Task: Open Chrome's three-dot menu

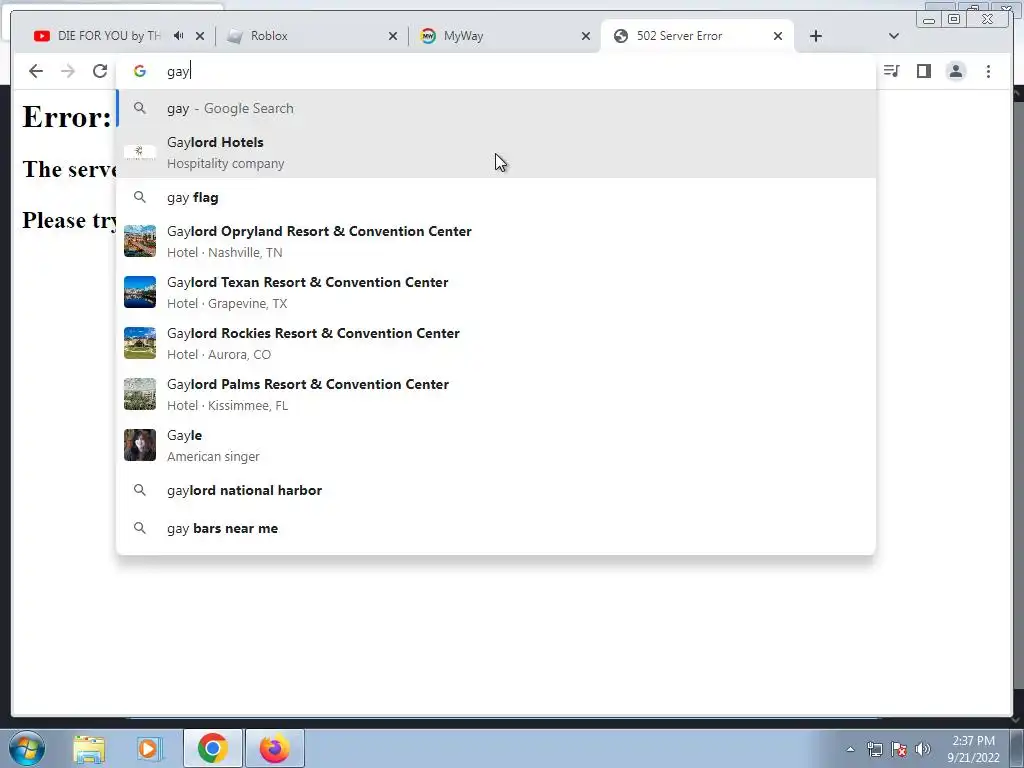Action: pos(988,71)
